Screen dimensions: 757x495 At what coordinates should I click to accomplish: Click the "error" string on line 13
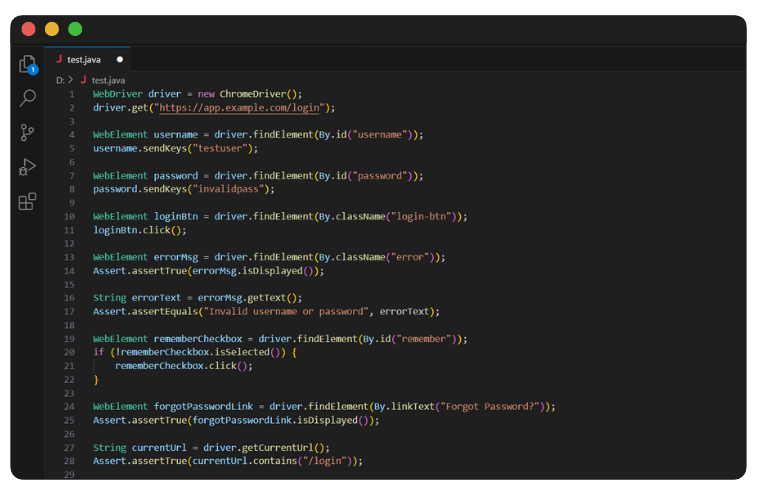point(410,257)
